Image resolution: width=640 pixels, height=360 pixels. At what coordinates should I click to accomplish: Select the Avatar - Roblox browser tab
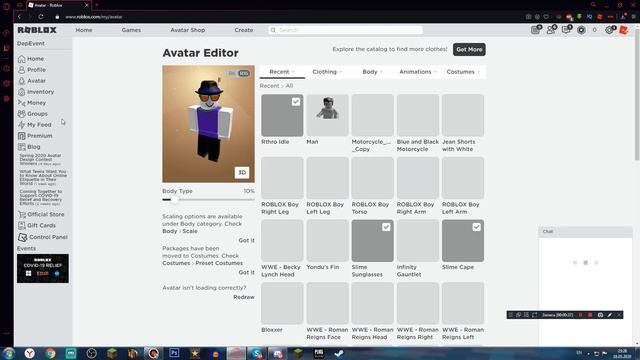[x=59, y=5]
